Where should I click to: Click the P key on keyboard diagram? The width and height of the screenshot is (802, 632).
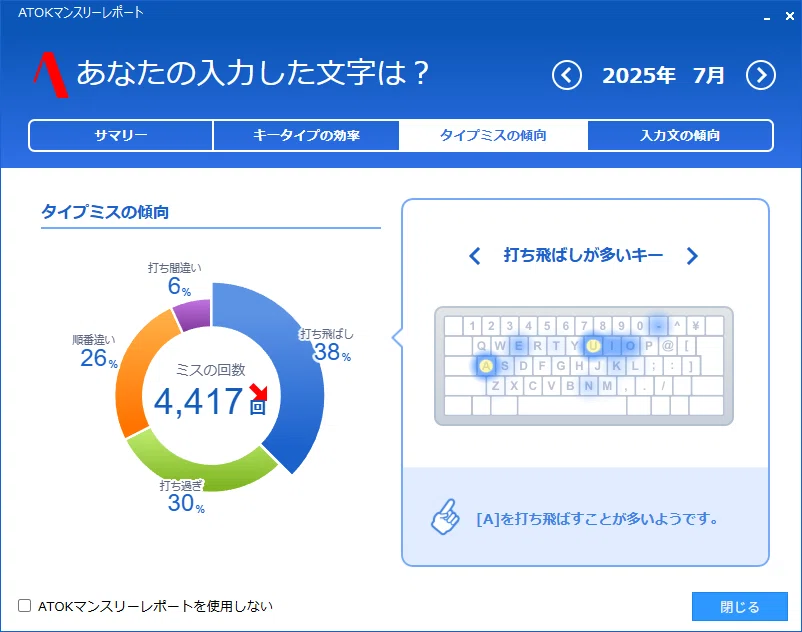(x=649, y=346)
